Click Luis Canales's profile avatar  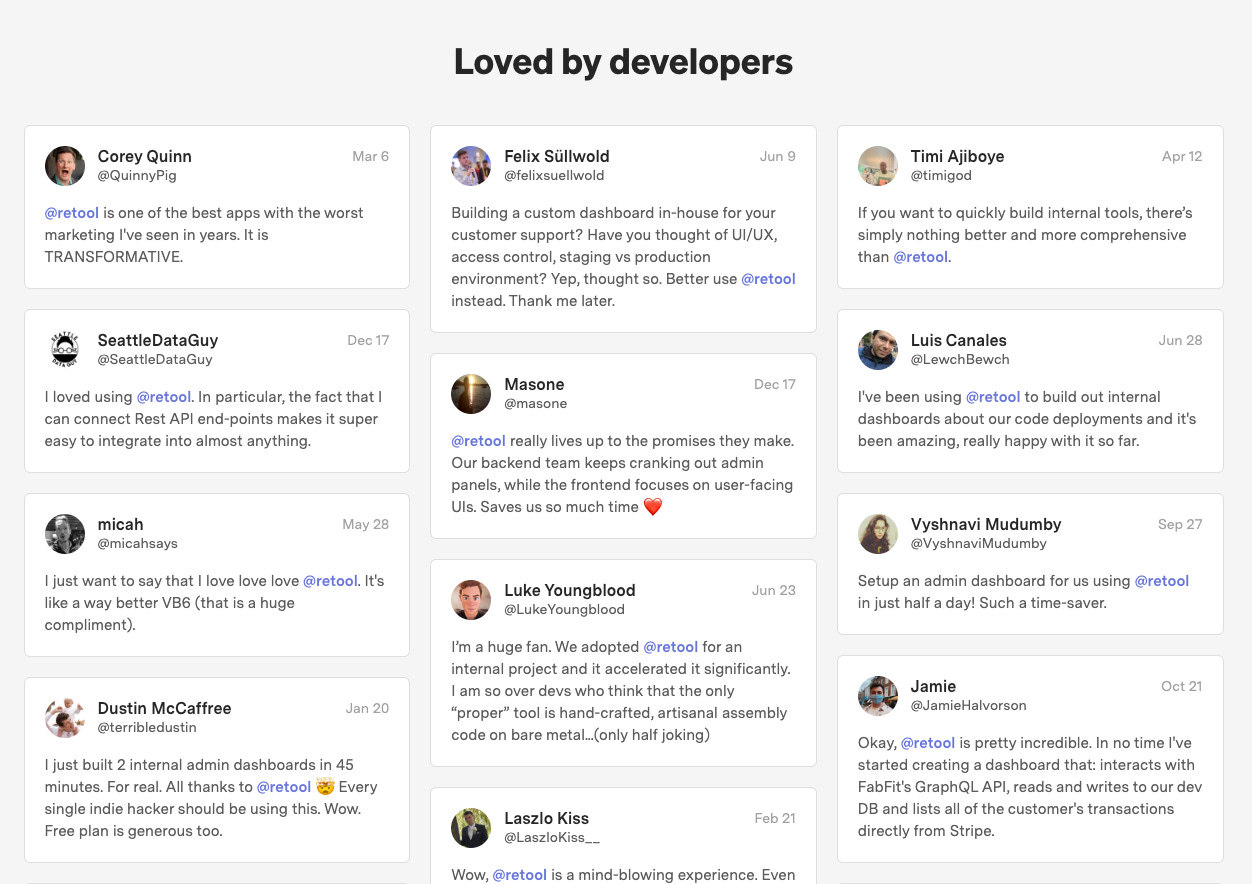878,350
